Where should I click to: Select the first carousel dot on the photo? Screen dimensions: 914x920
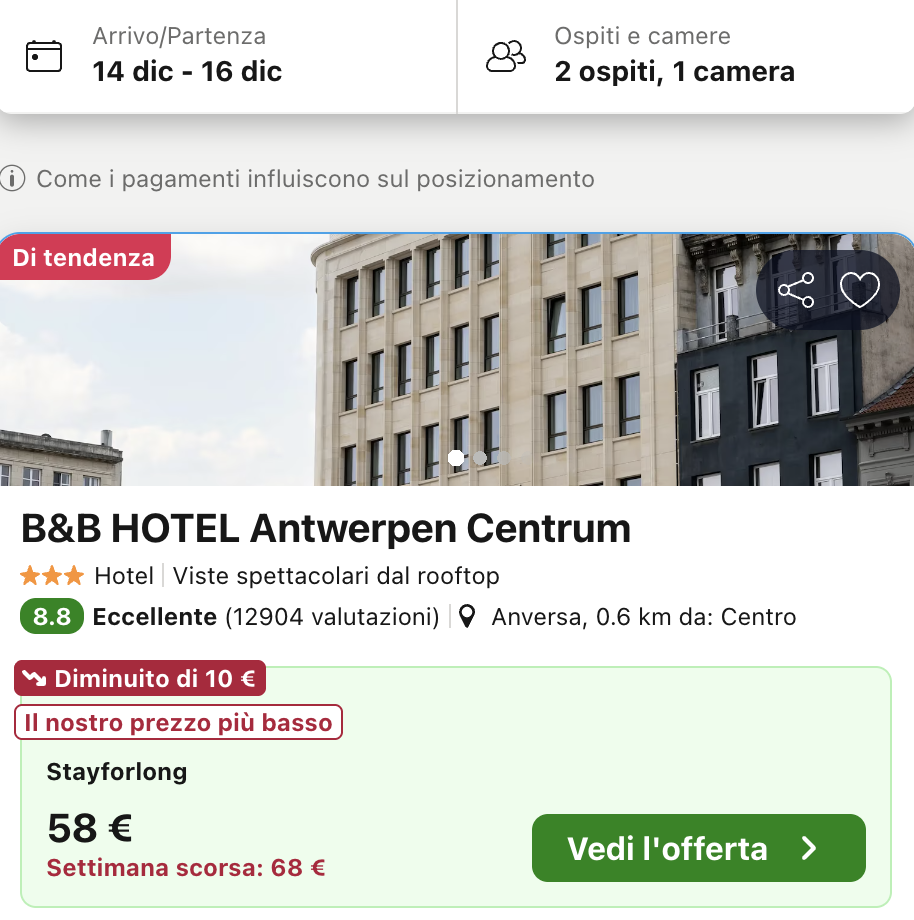pyautogui.click(x=456, y=458)
